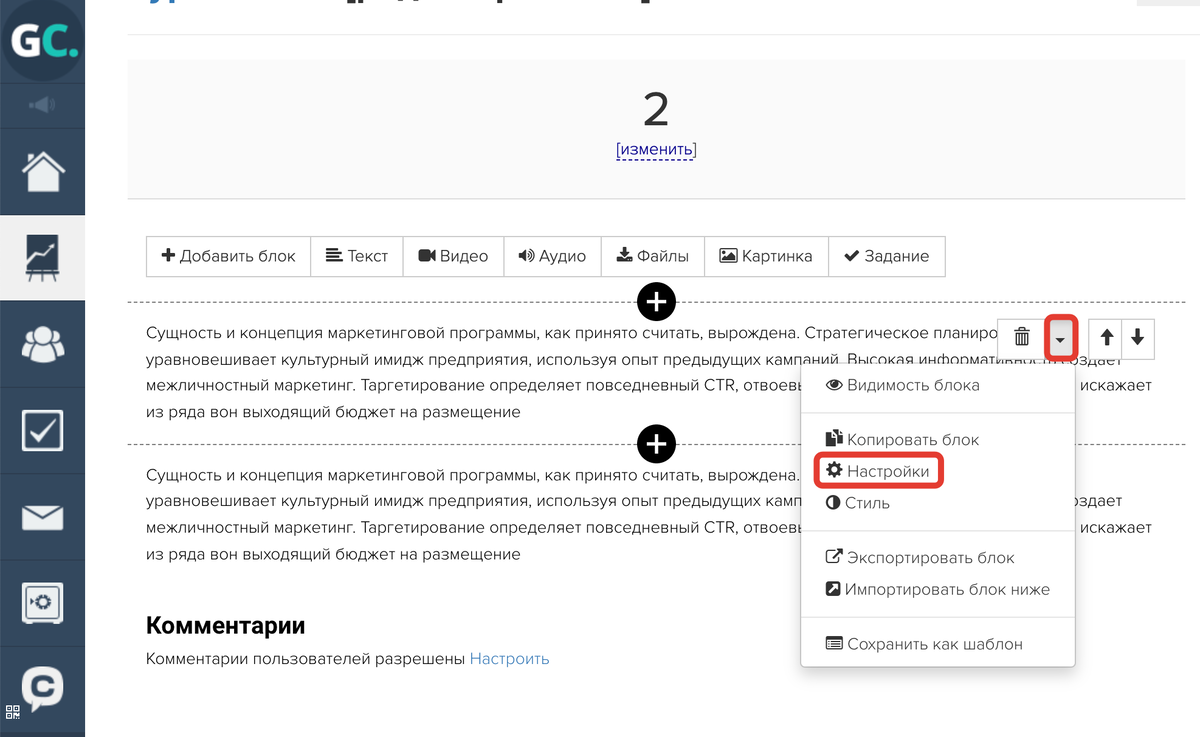
Task: Click the plus circle between text blocks
Action: [656, 443]
